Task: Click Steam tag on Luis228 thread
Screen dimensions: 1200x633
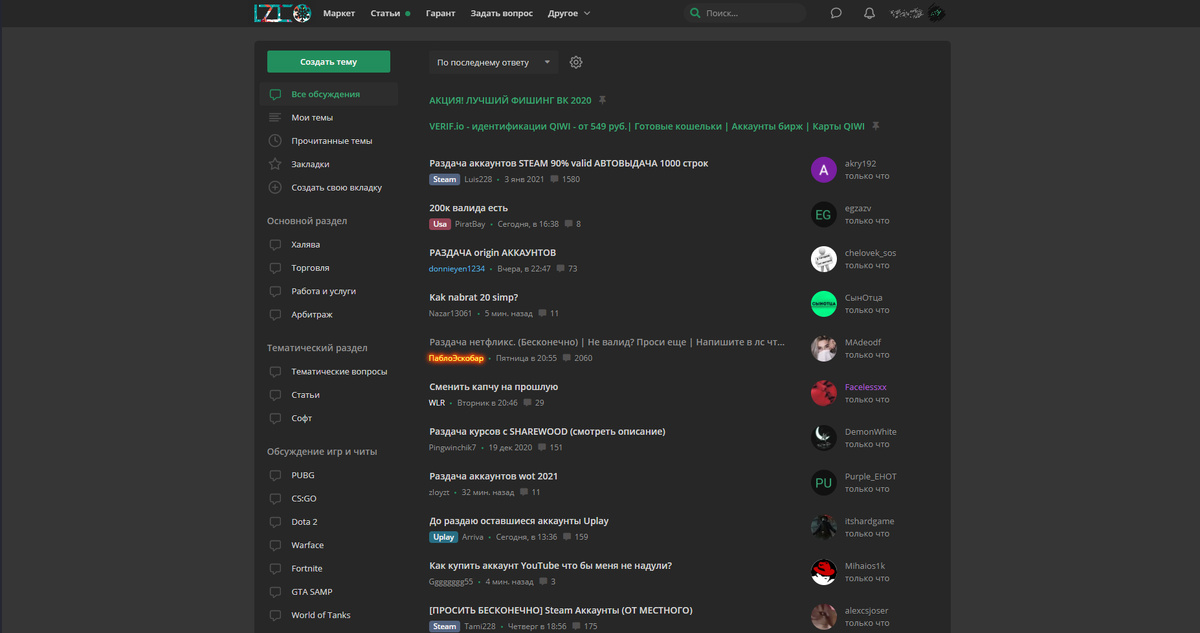Action: (444, 179)
